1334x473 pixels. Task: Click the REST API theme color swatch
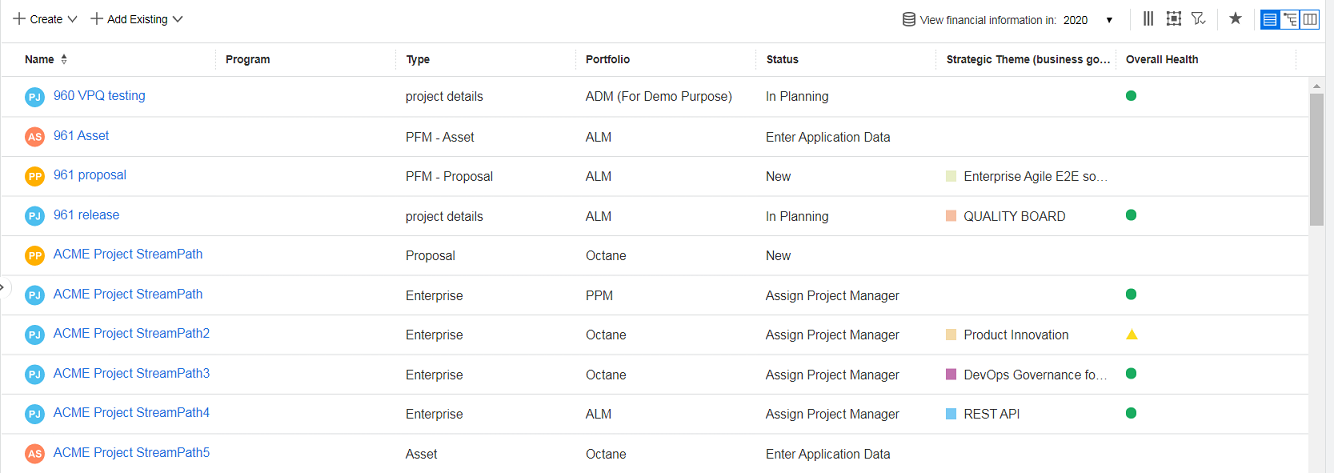pos(951,414)
